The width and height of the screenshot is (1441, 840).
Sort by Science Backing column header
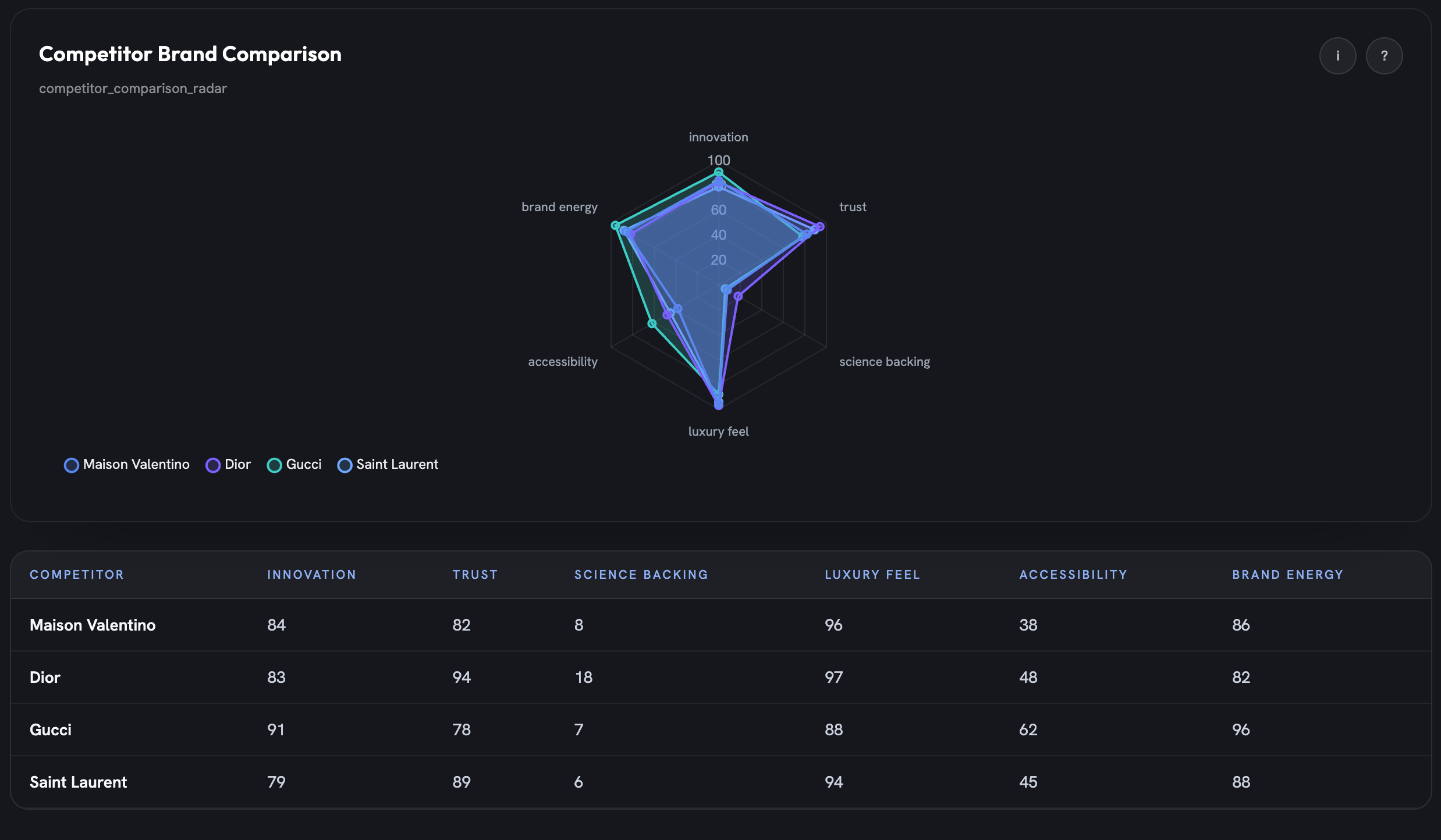(x=641, y=575)
